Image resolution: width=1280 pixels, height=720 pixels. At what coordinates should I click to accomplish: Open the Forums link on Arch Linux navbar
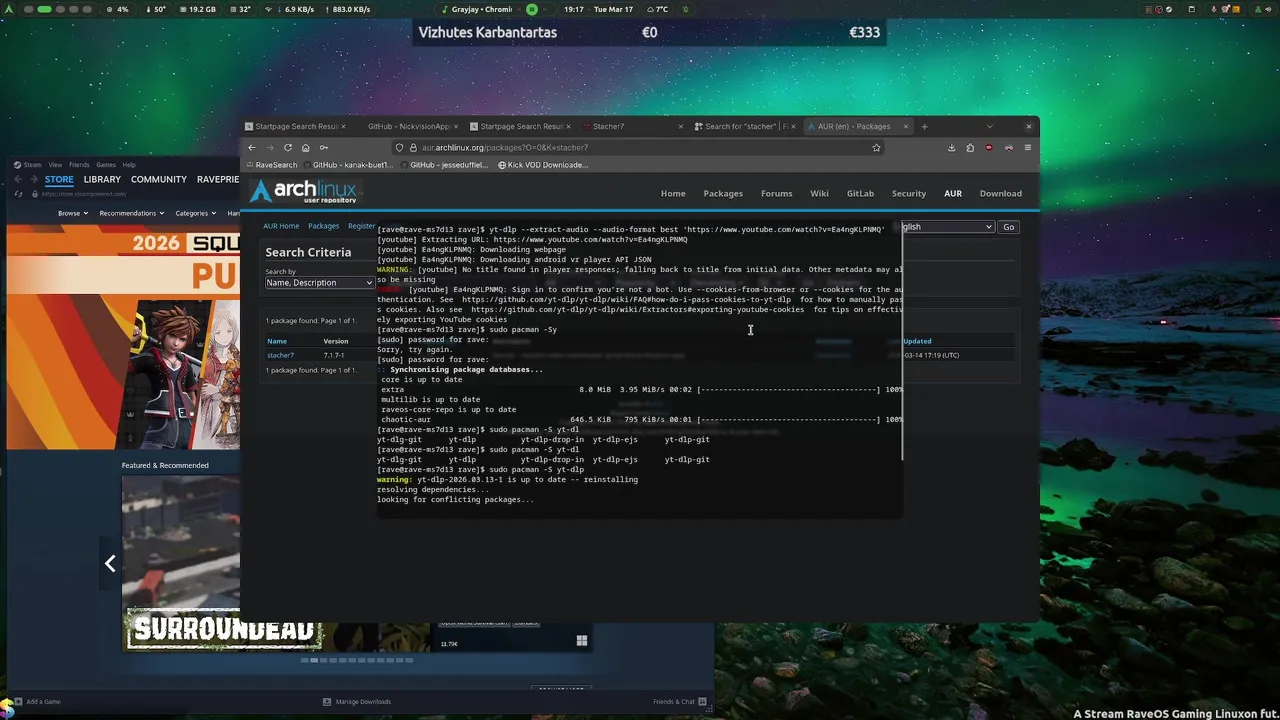click(776, 193)
